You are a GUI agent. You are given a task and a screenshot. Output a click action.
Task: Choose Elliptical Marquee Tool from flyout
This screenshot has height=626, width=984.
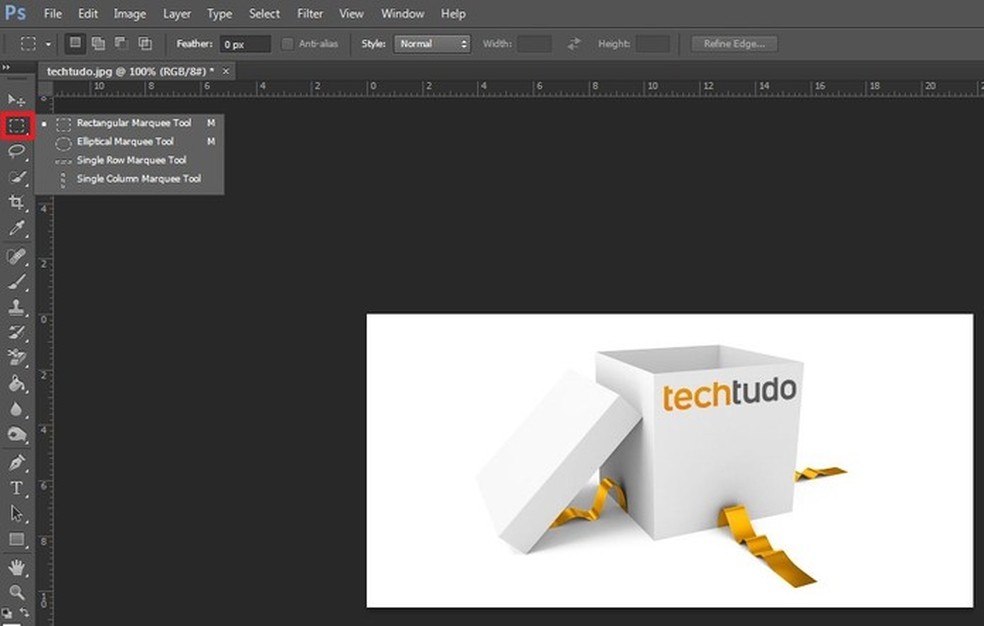(x=125, y=142)
